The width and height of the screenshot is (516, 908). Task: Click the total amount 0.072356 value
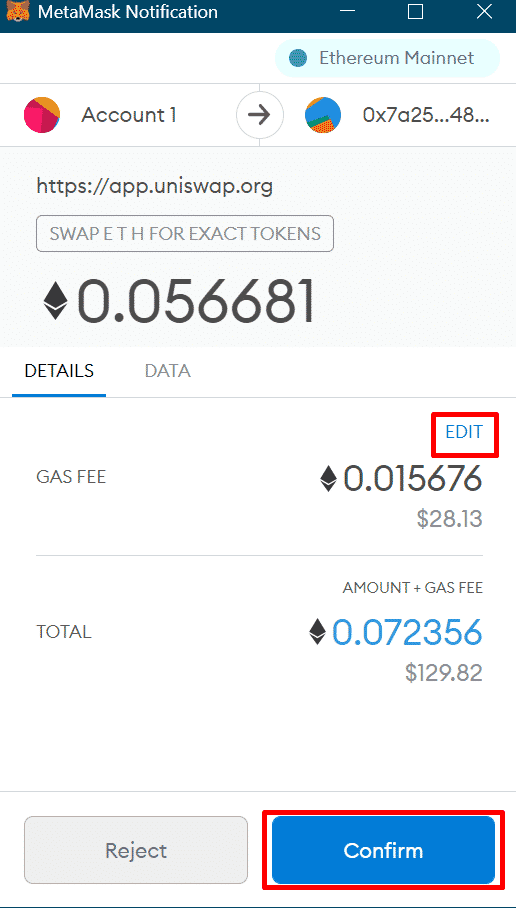coord(407,632)
